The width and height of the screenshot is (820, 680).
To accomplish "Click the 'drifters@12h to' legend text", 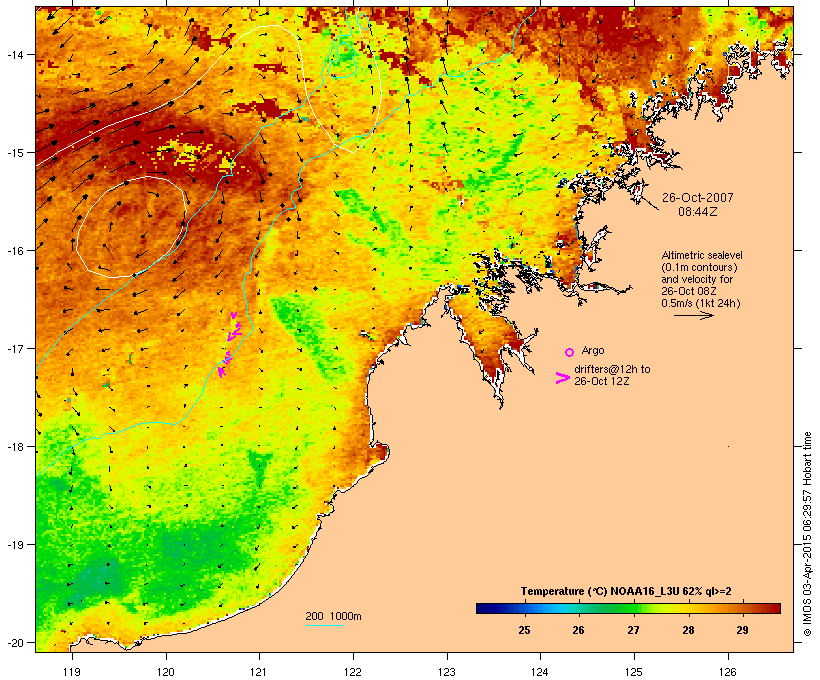I will pyautogui.click(x=612, y=369).
